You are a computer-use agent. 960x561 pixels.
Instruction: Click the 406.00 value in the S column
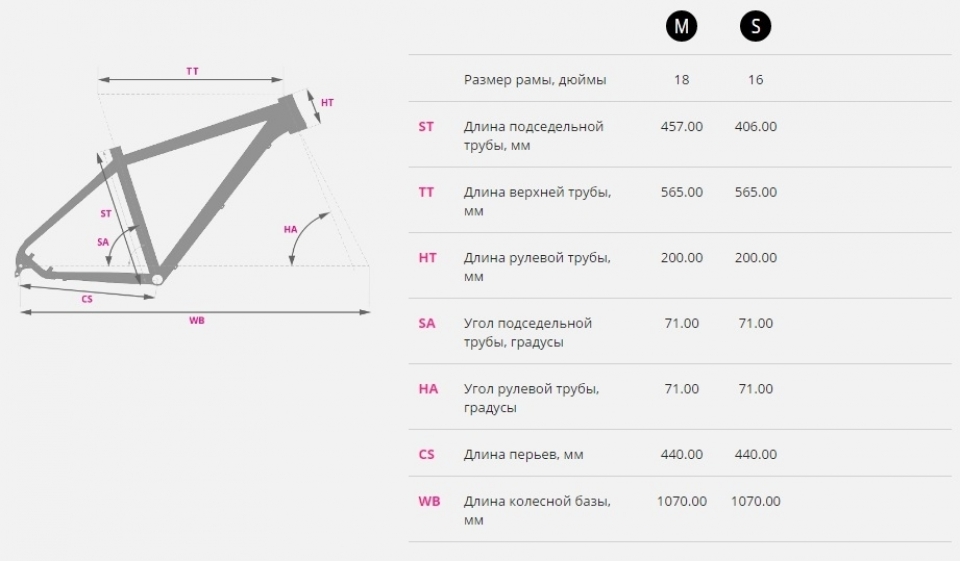coord(756,127)
